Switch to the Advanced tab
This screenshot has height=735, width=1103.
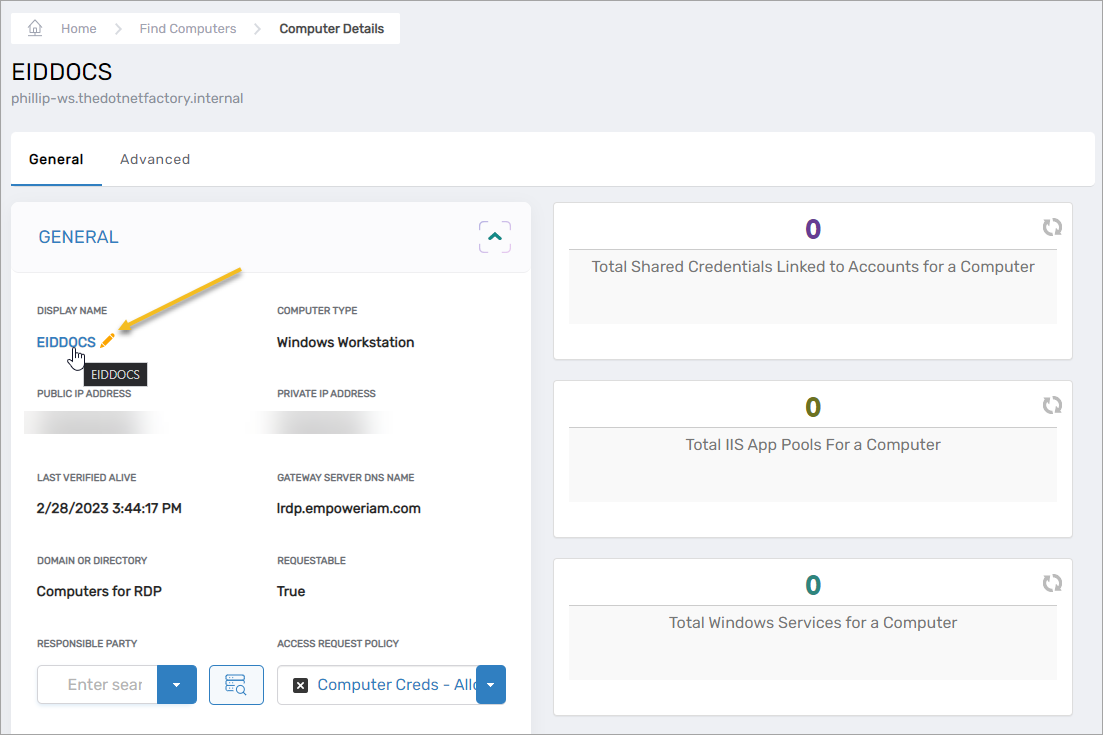click(155, 159)
